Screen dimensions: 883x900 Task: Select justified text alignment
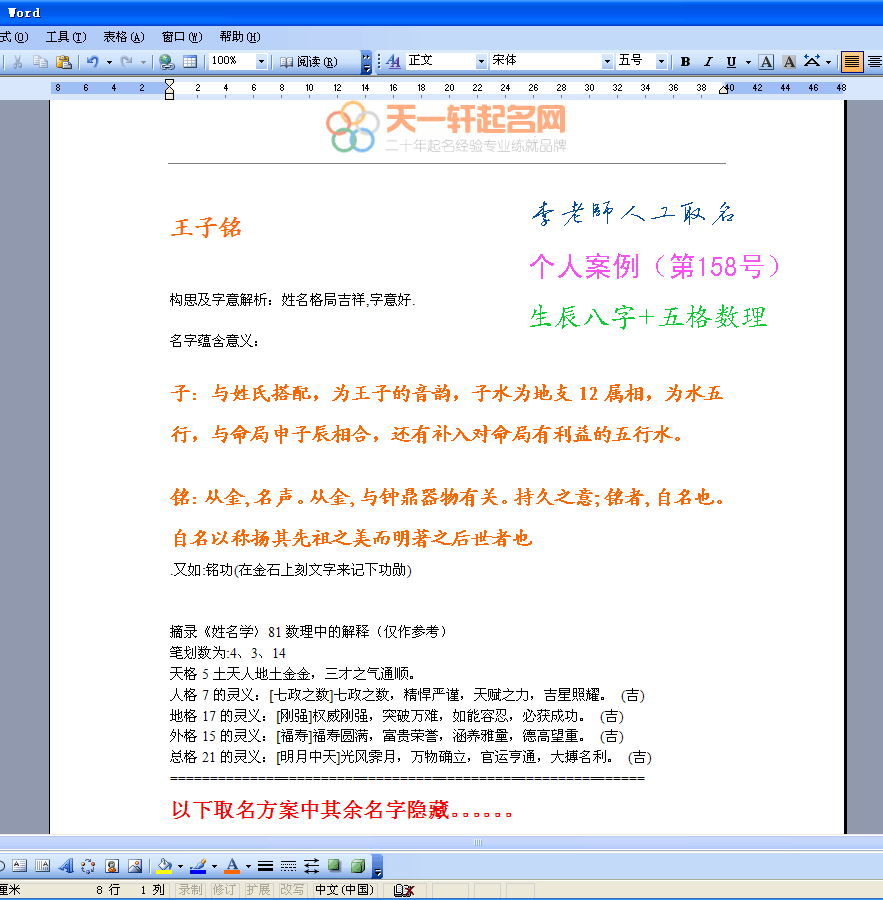(x=851, y=61)
